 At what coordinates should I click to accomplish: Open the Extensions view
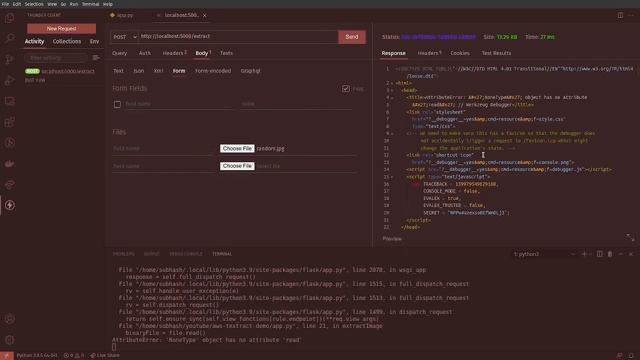pos(10,122)
